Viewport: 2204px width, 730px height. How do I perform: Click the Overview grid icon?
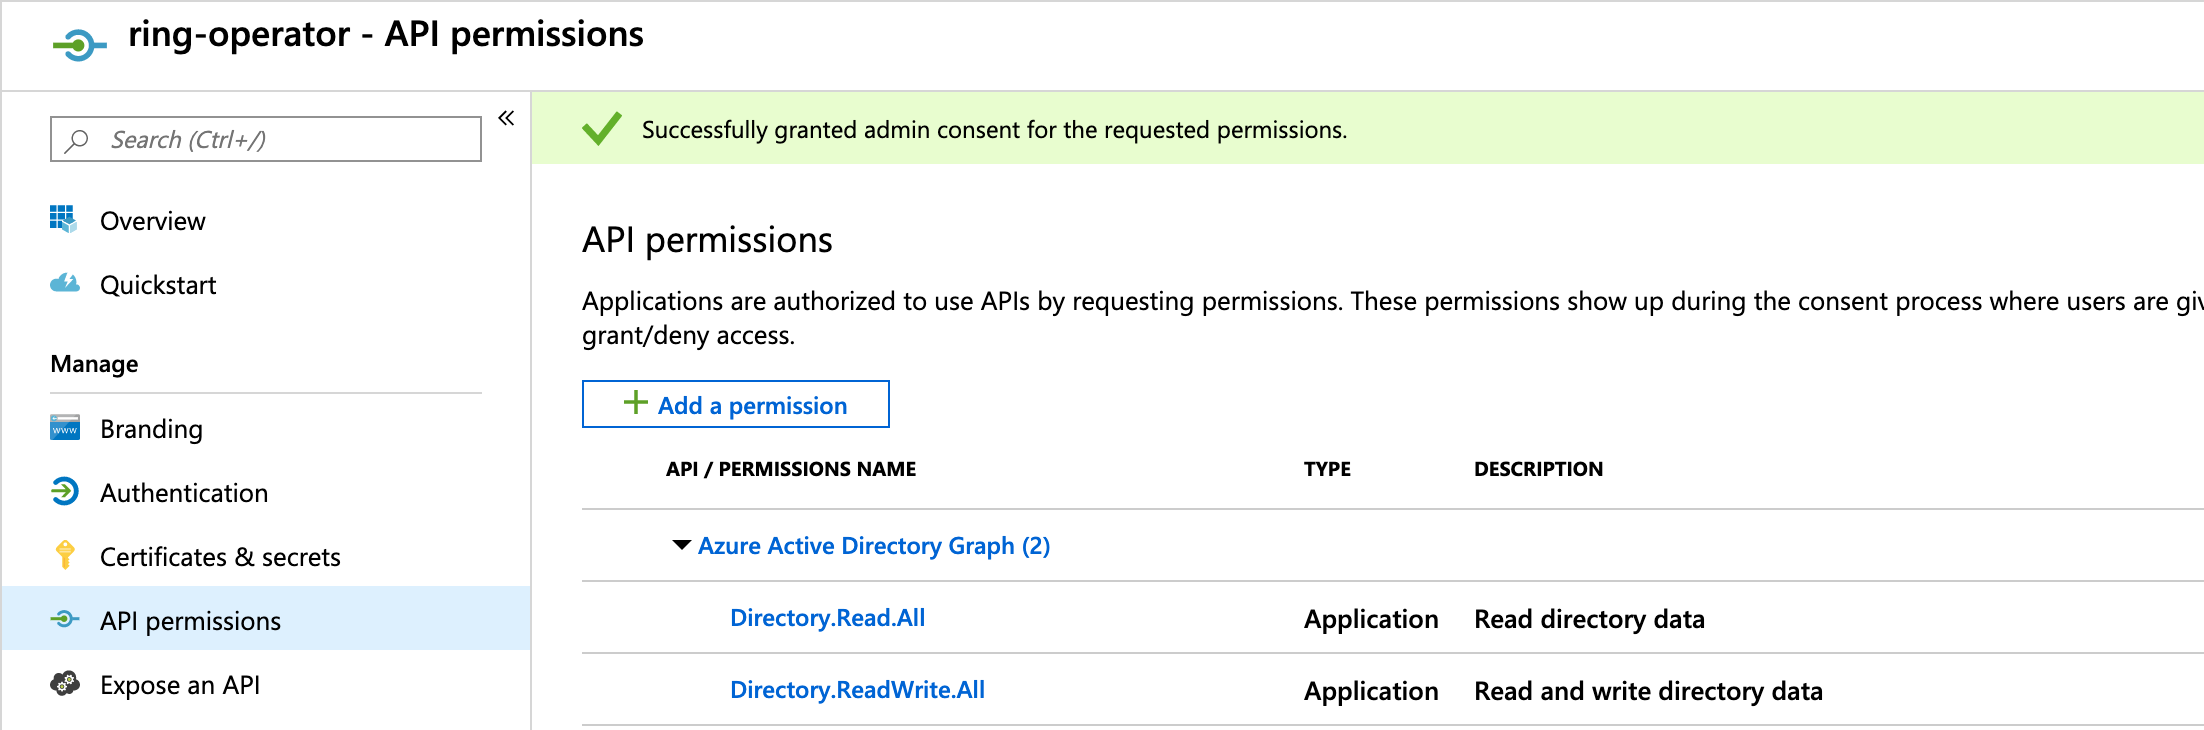[x=63, y=219]
